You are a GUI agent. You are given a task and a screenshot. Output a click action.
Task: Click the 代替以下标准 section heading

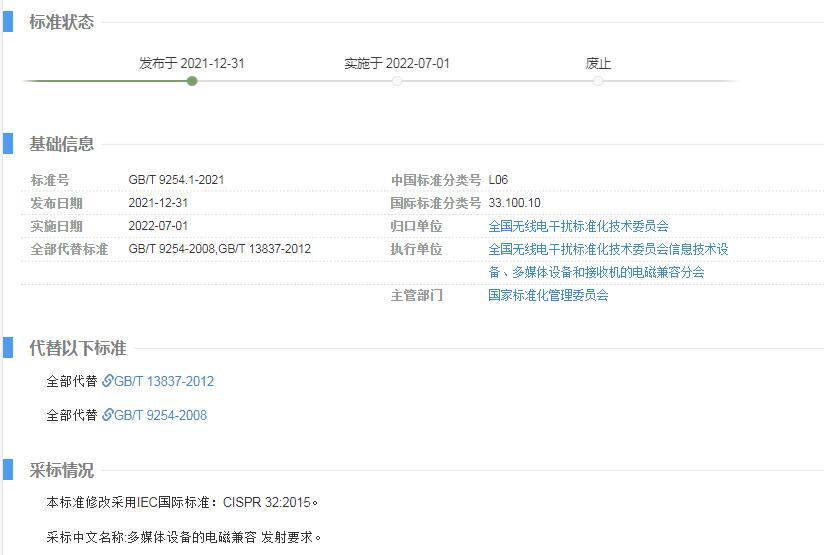pyautogui.click(x=77, y=348)
